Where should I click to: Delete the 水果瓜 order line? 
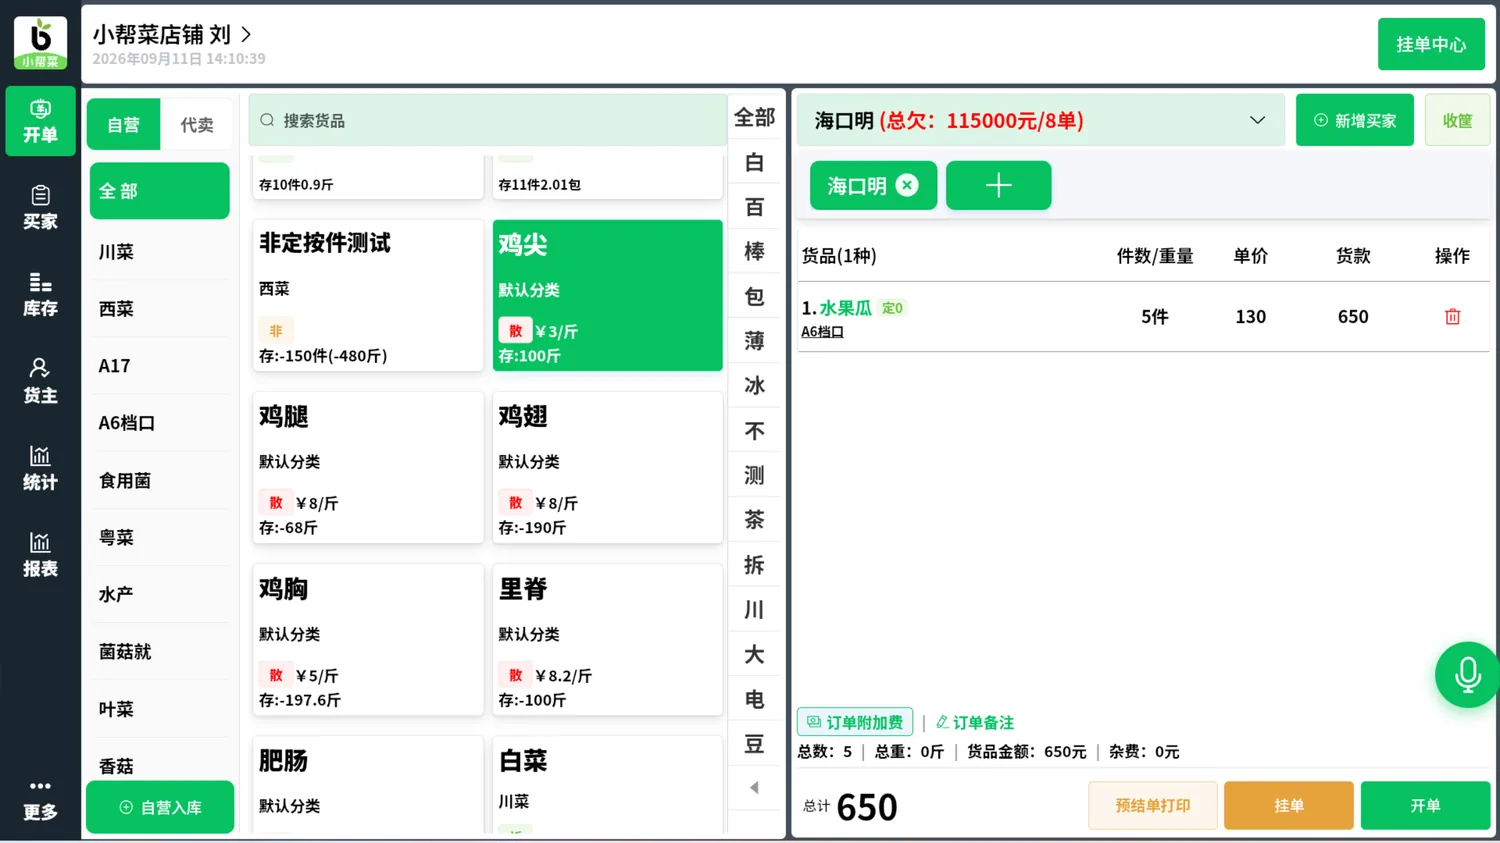pyautogui.click(x=1452, y=316)
